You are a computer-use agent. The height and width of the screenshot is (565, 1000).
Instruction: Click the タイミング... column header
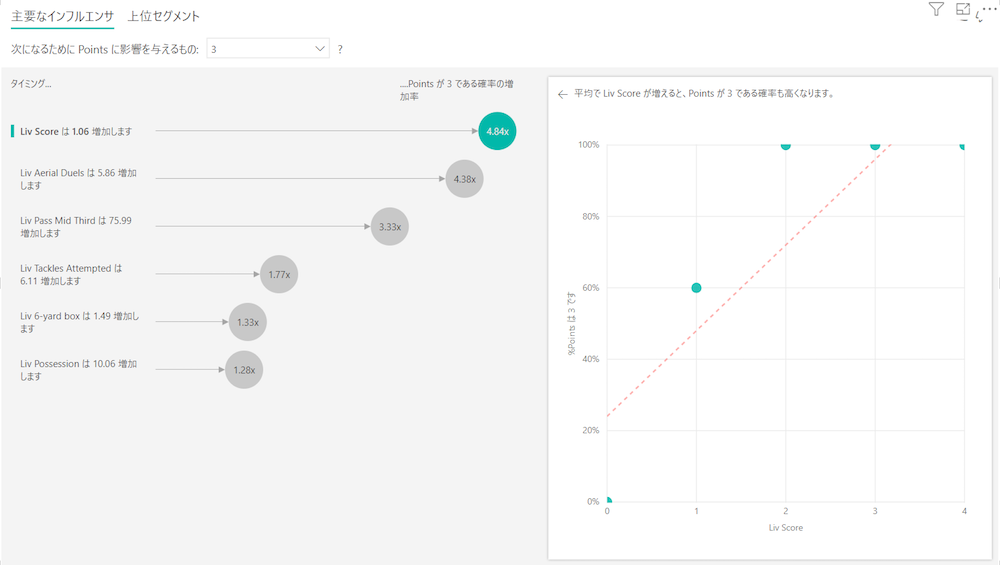pos(31,84)
